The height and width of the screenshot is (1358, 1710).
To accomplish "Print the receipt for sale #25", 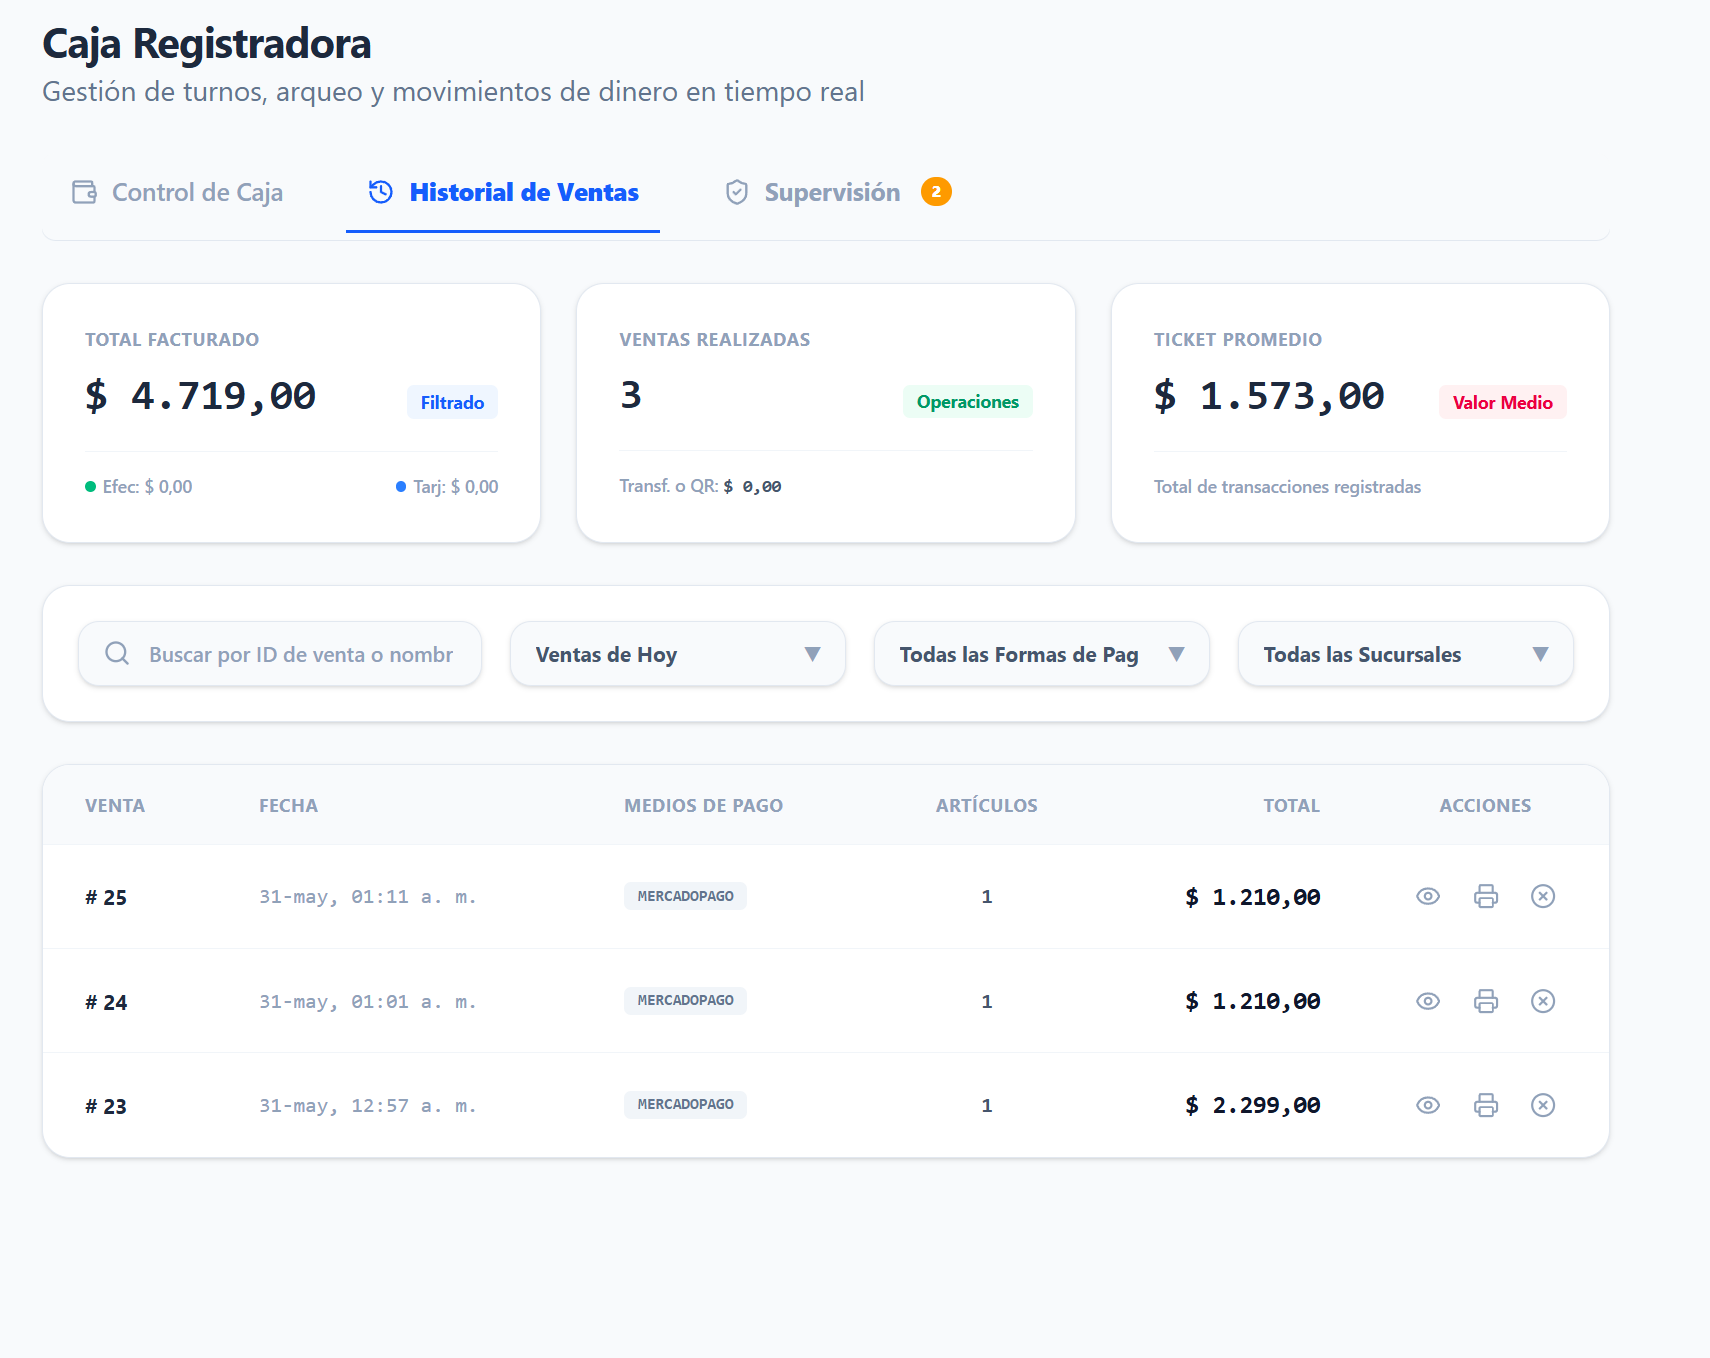I will click(1486, 896).
